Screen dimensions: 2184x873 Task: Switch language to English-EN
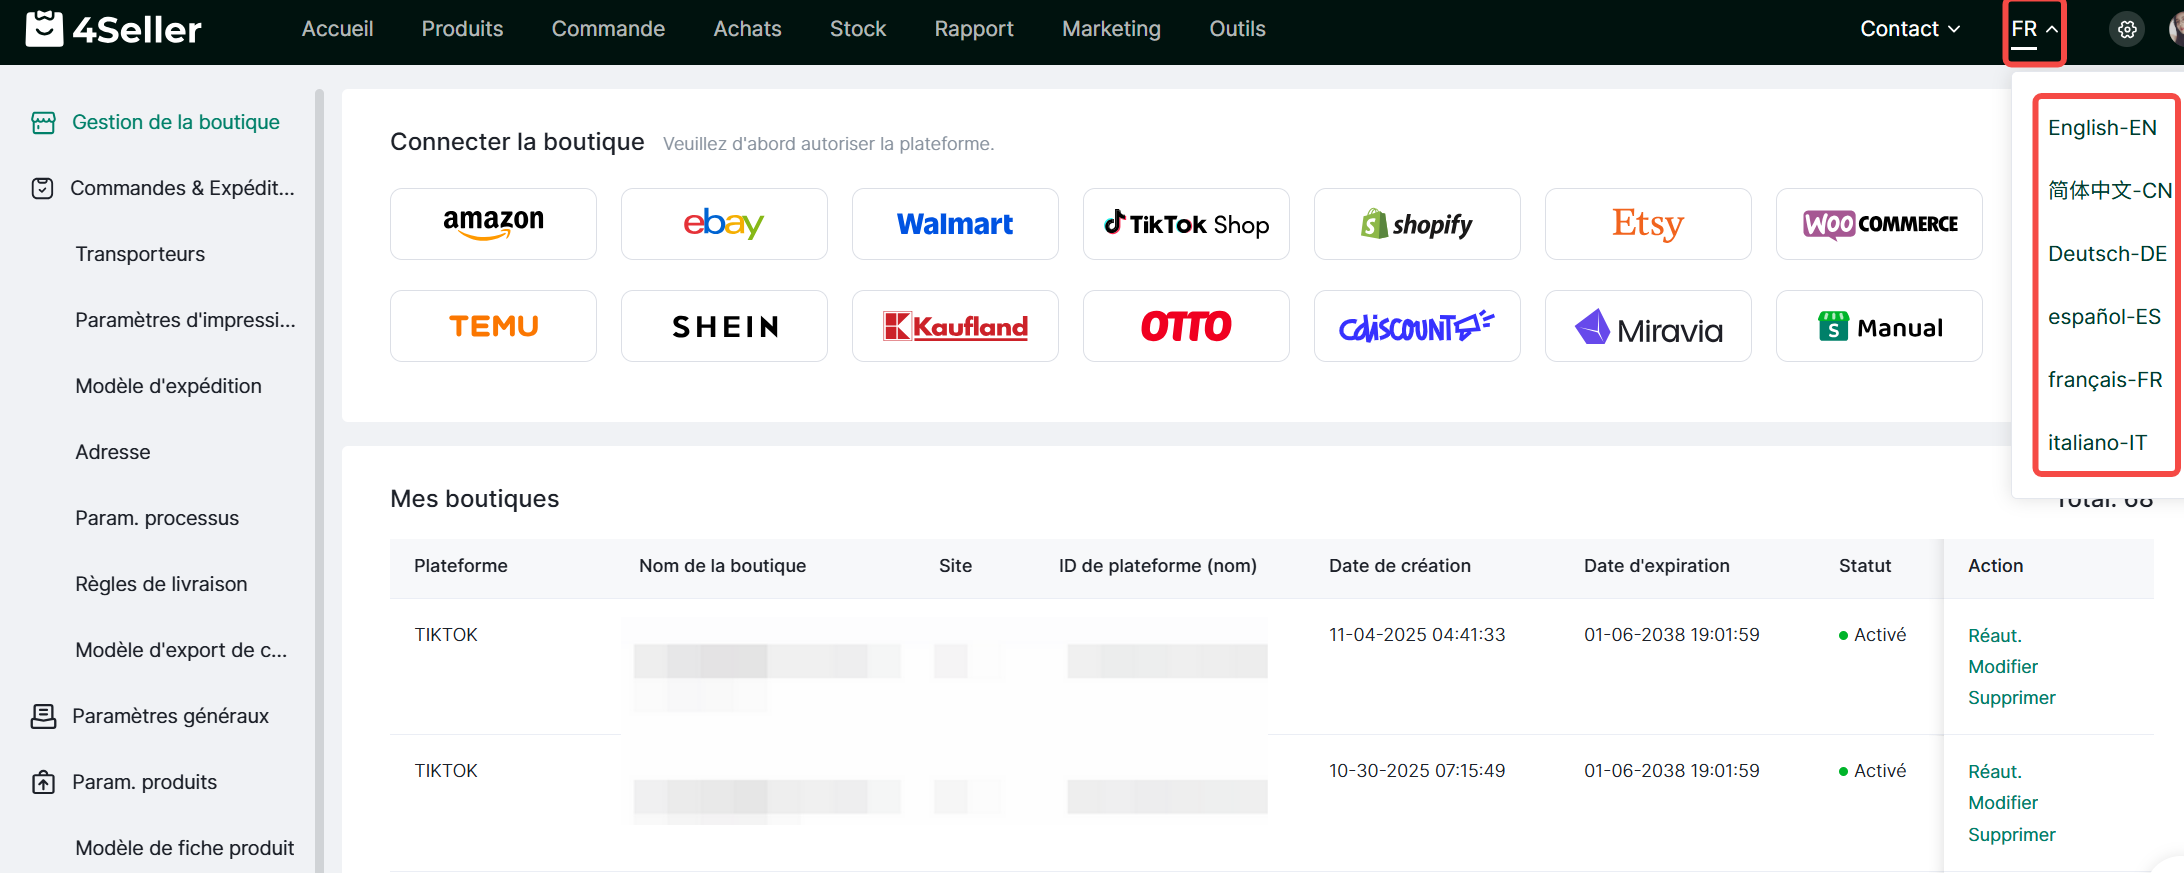[x=2102, y=128]
